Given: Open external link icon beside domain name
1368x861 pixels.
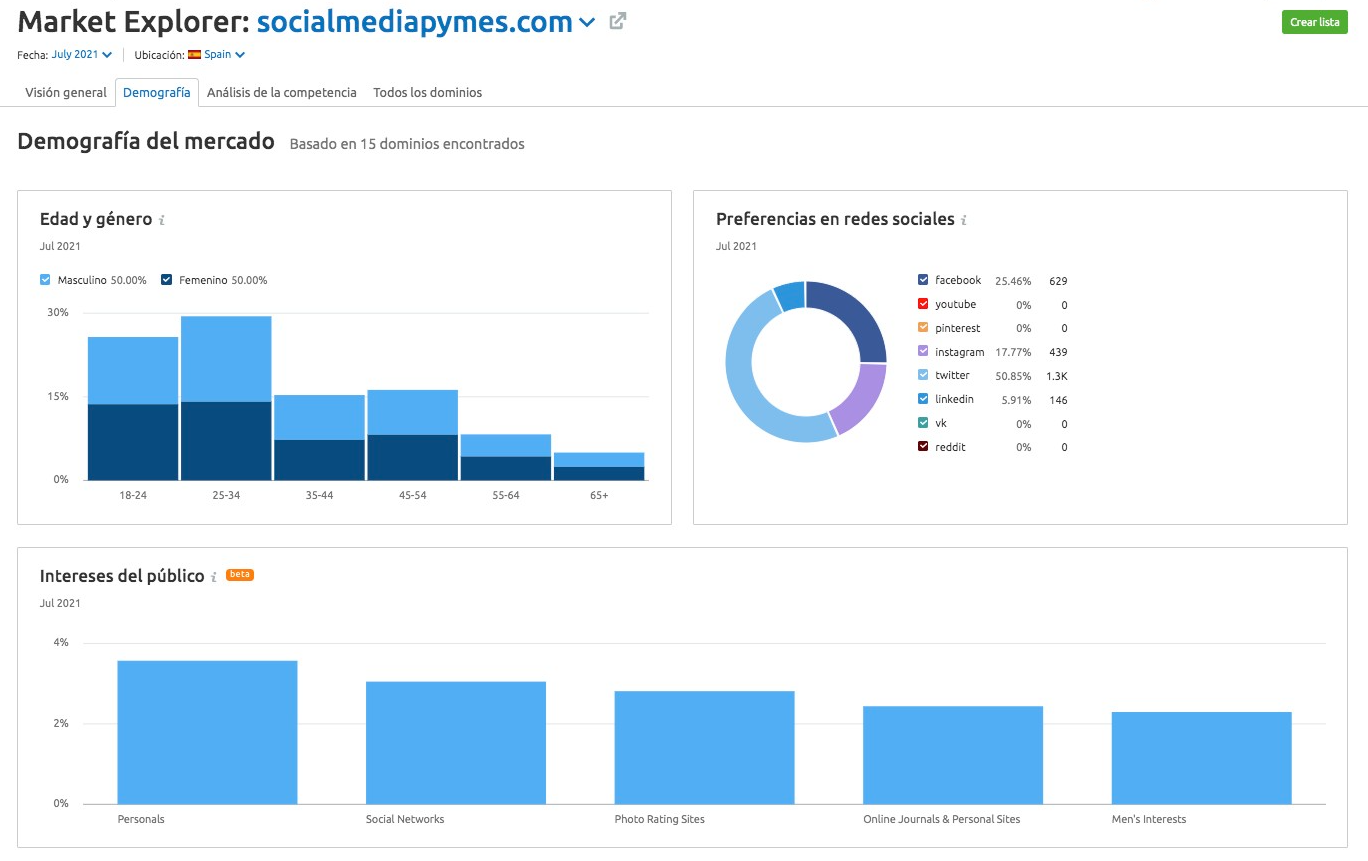Looking at the screenshot, I should coord(618,21).
